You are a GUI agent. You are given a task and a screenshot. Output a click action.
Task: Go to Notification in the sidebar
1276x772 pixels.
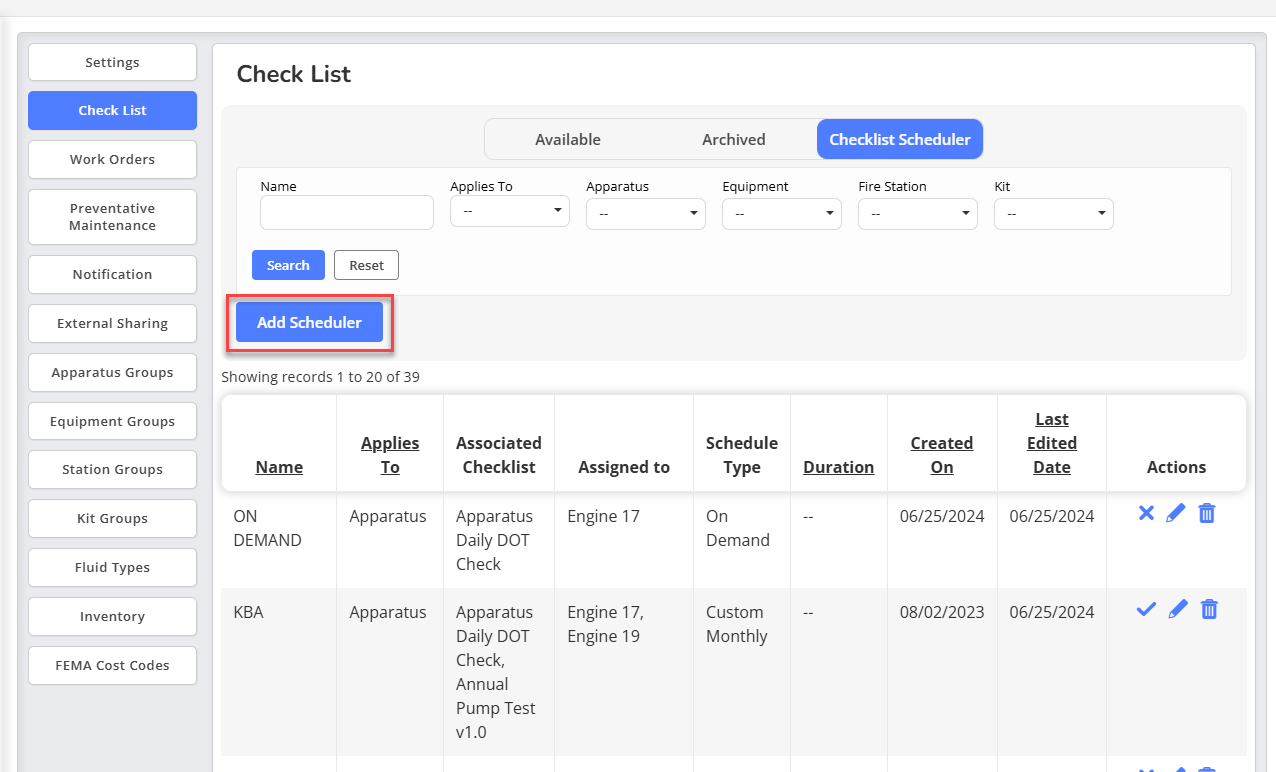tap(112, 275)
